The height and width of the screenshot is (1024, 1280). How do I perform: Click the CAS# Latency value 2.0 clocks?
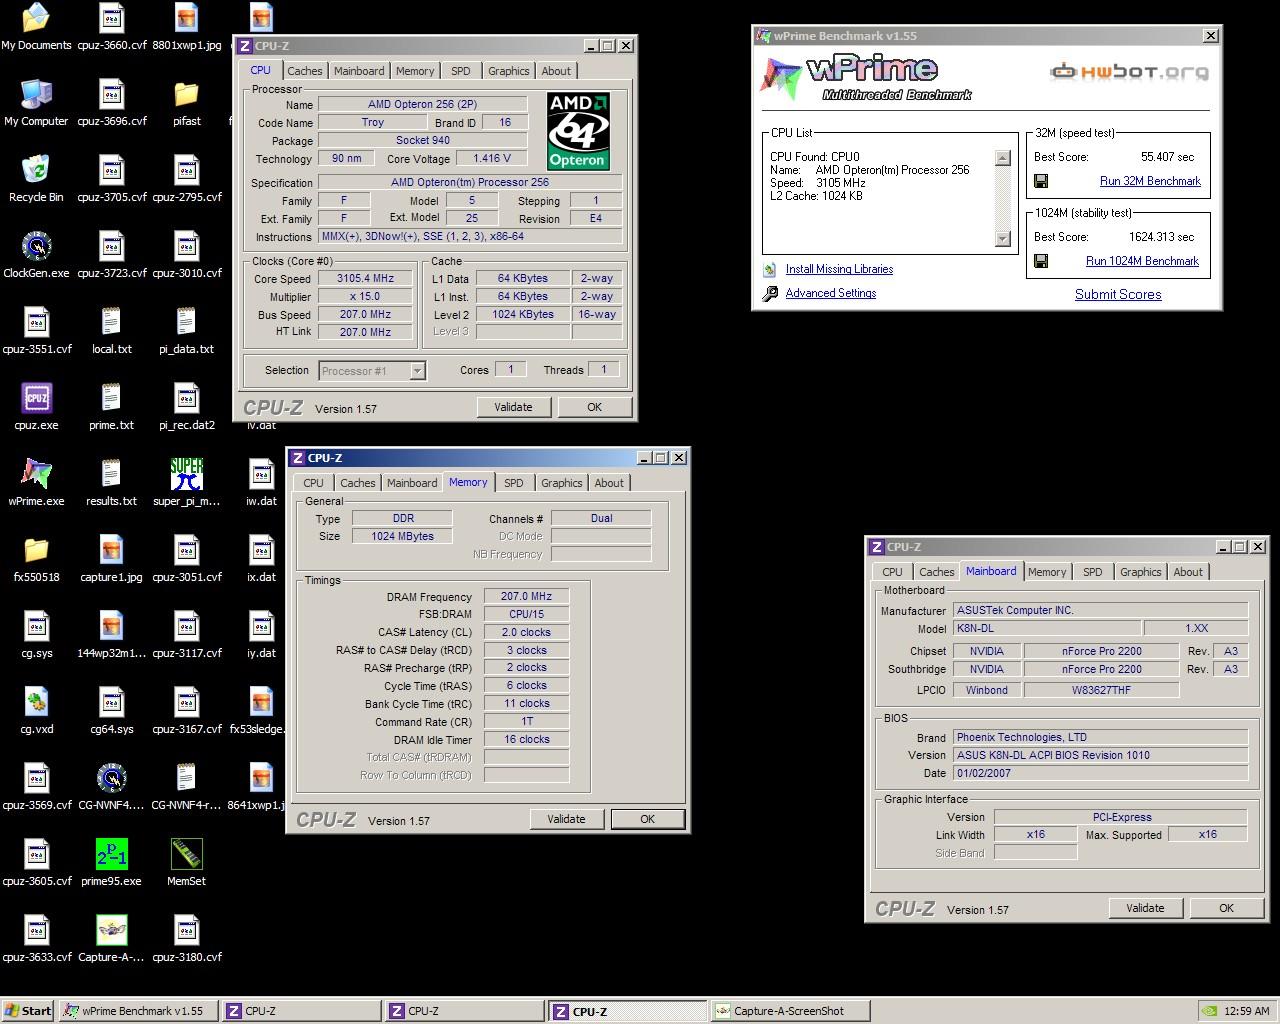pyautogui.click(x=526, y=632)
